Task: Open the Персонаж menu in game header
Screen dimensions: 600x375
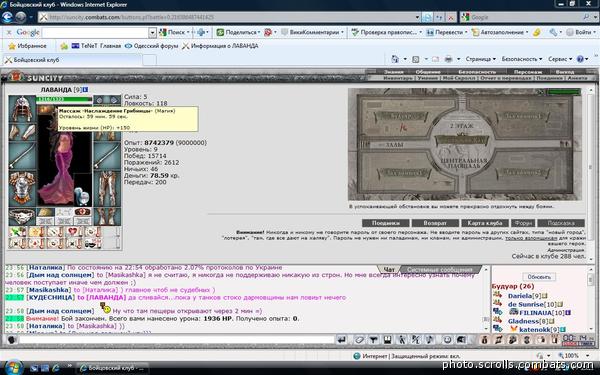Action: 527,72
